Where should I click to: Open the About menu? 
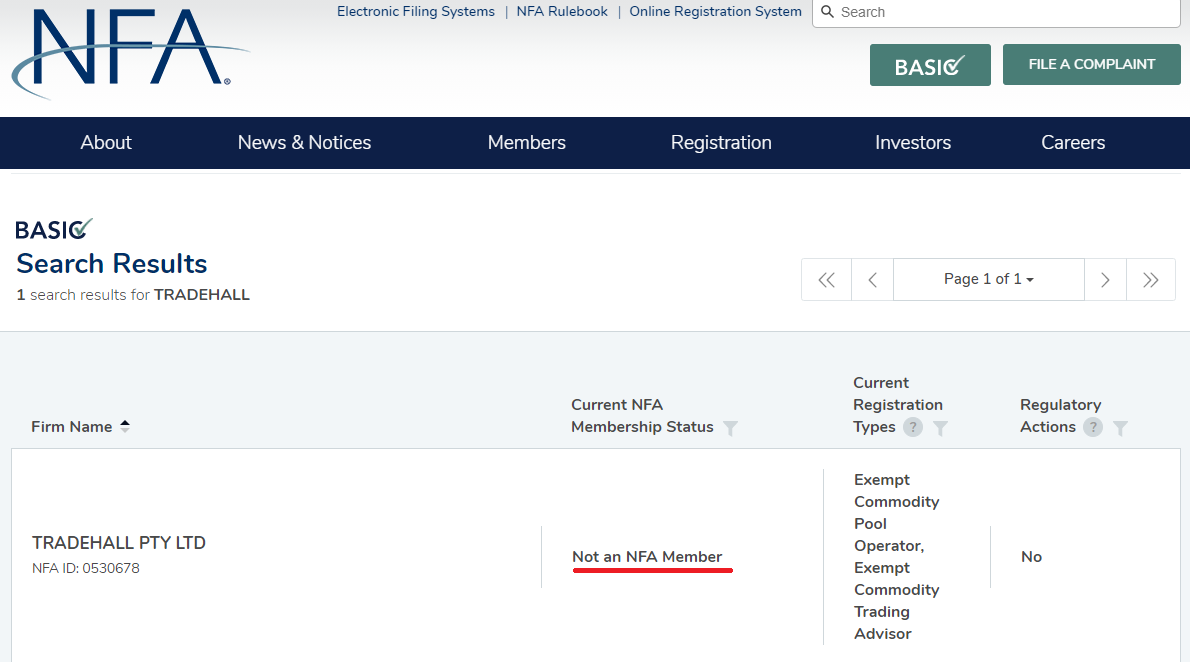point(106,143)
